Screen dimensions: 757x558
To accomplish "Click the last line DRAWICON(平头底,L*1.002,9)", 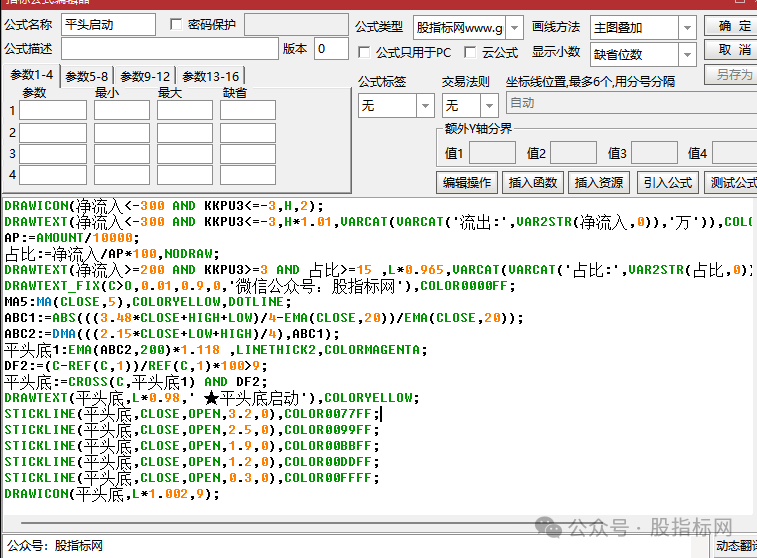I will (x=112, y=494).
